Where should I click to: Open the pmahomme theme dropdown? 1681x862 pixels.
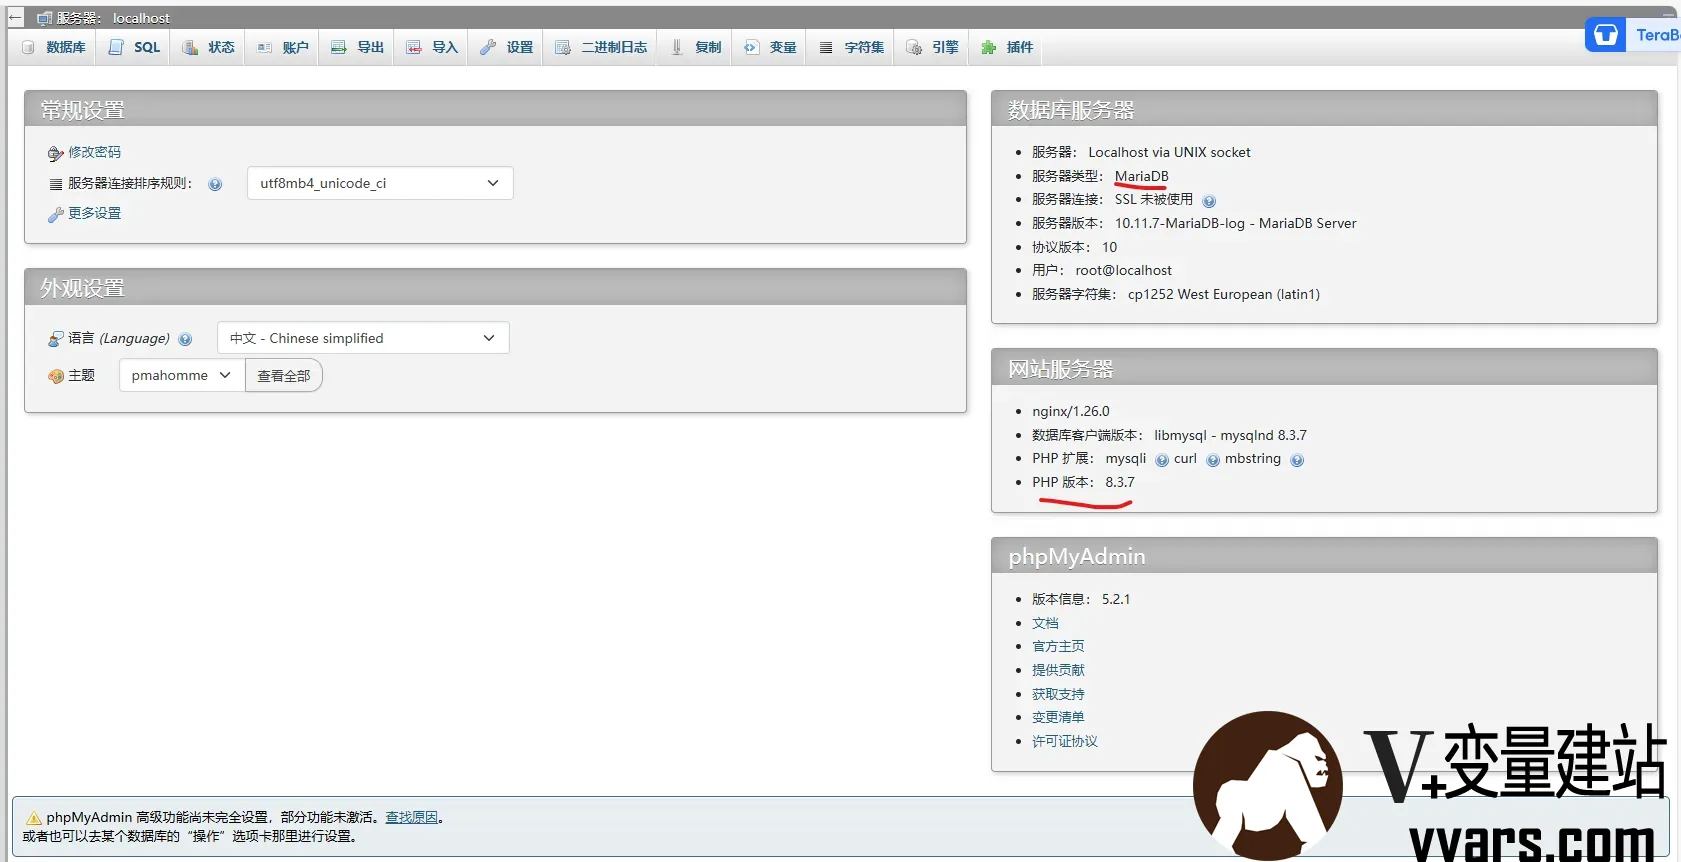[182, 375]
